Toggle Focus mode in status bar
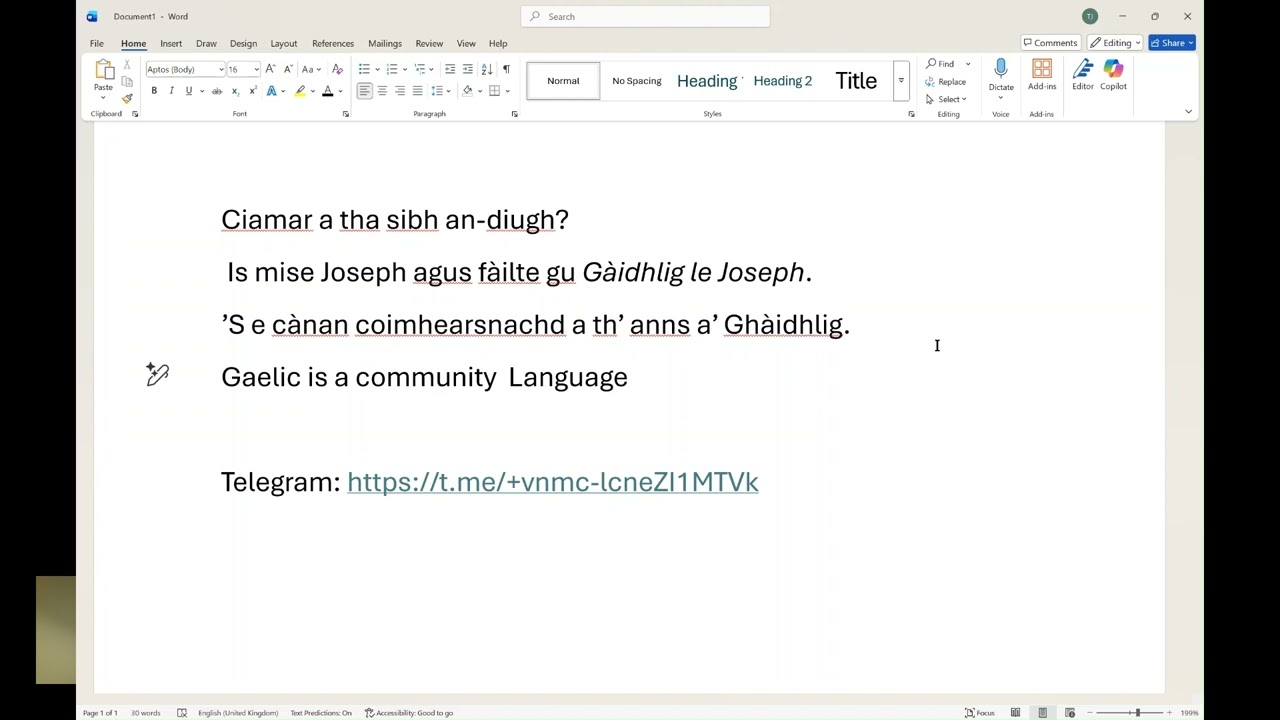The height and width of the screenshot is (720, 1280). point(980,713)
